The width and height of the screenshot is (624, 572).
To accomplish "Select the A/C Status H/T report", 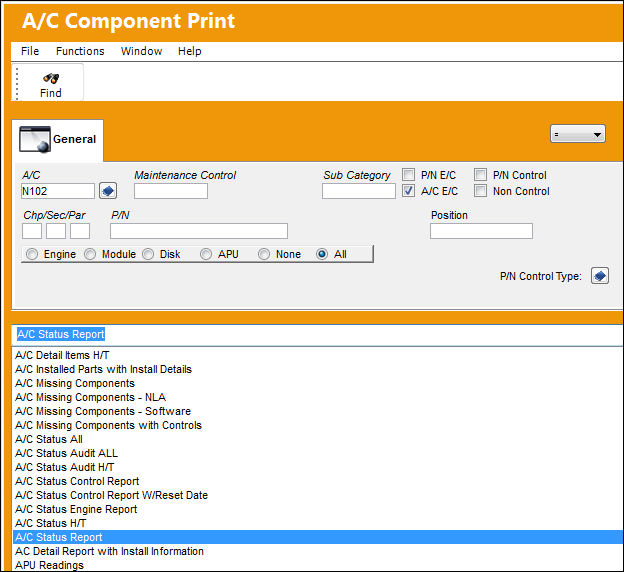I will tap(318, 523).
